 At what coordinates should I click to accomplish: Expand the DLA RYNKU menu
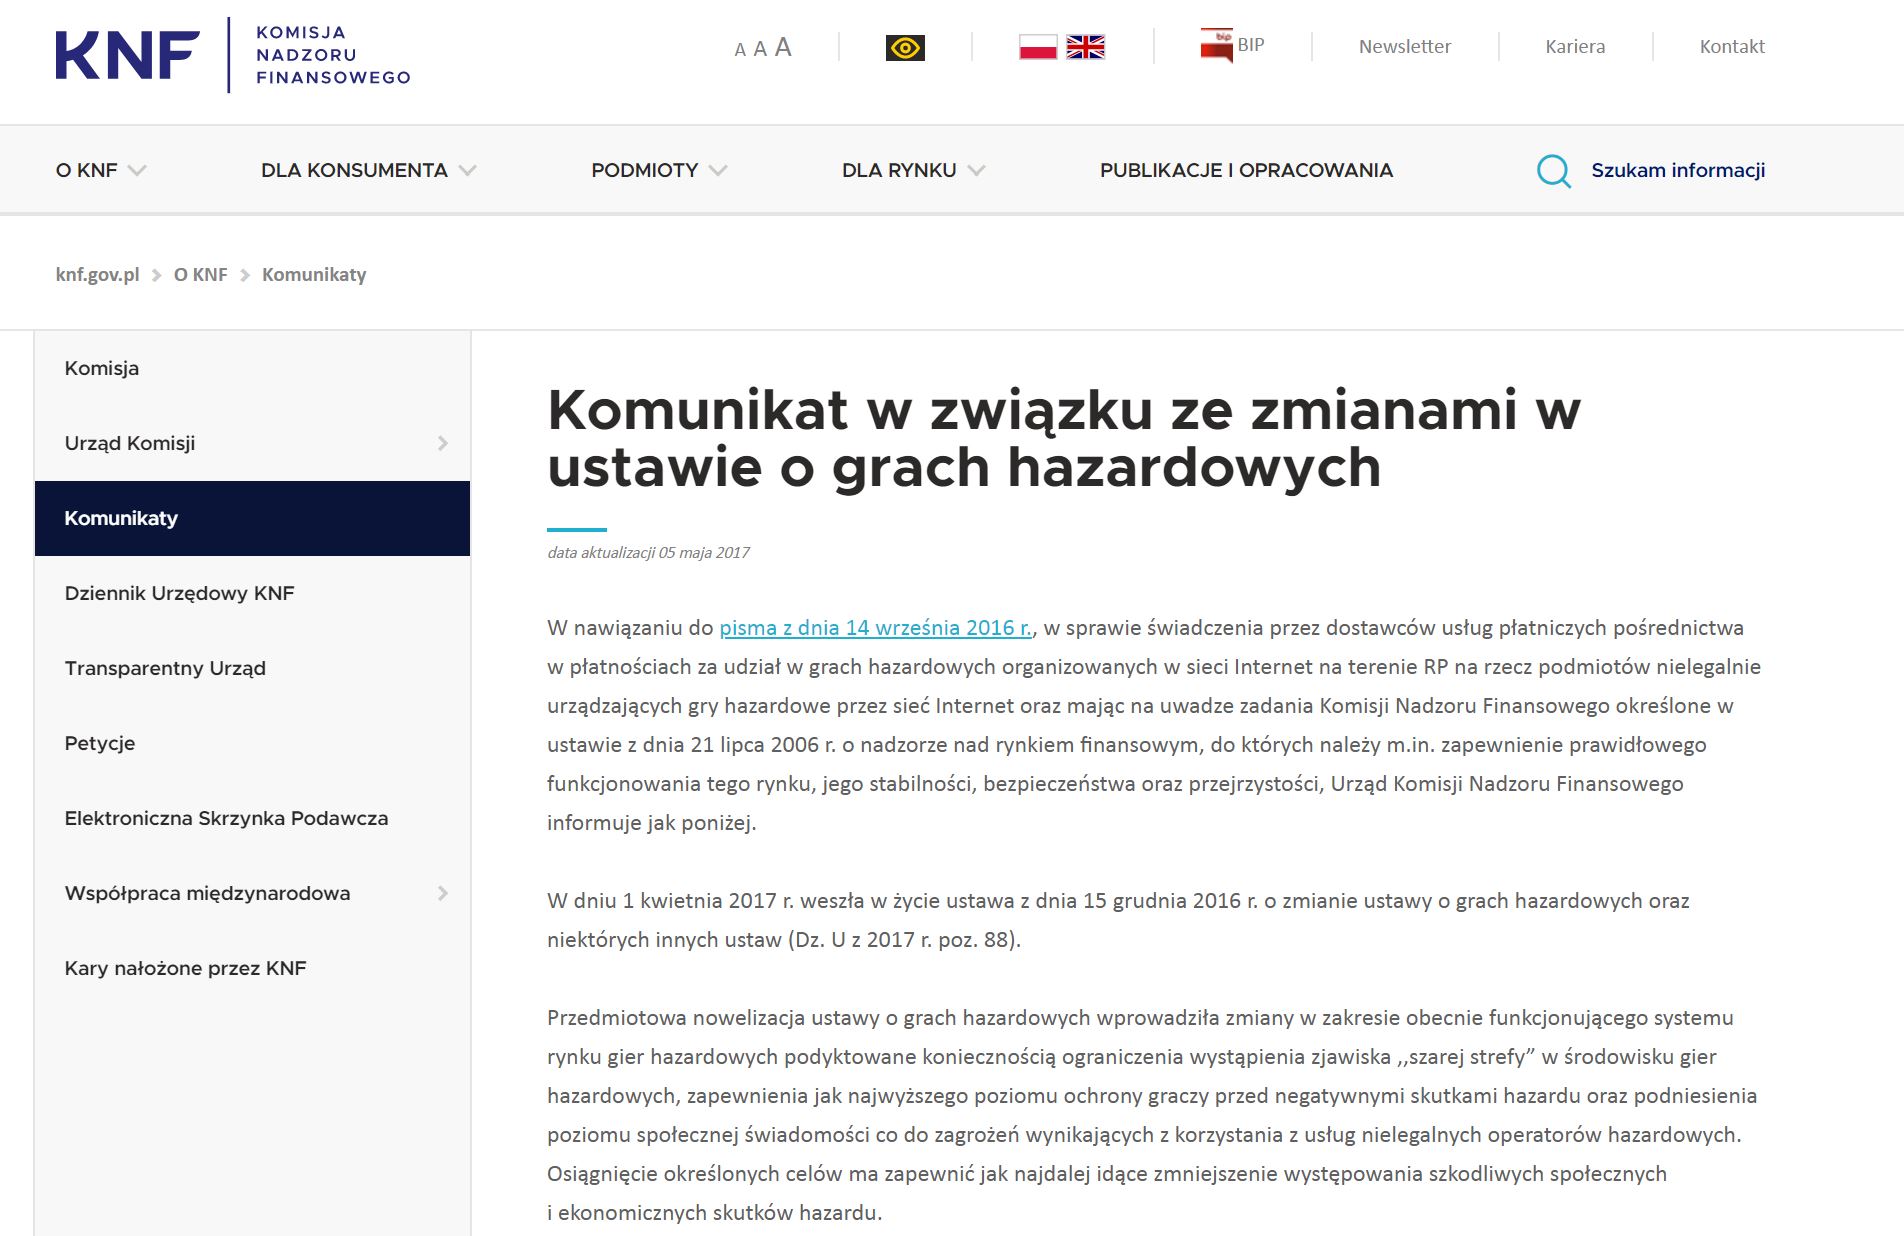913,170
